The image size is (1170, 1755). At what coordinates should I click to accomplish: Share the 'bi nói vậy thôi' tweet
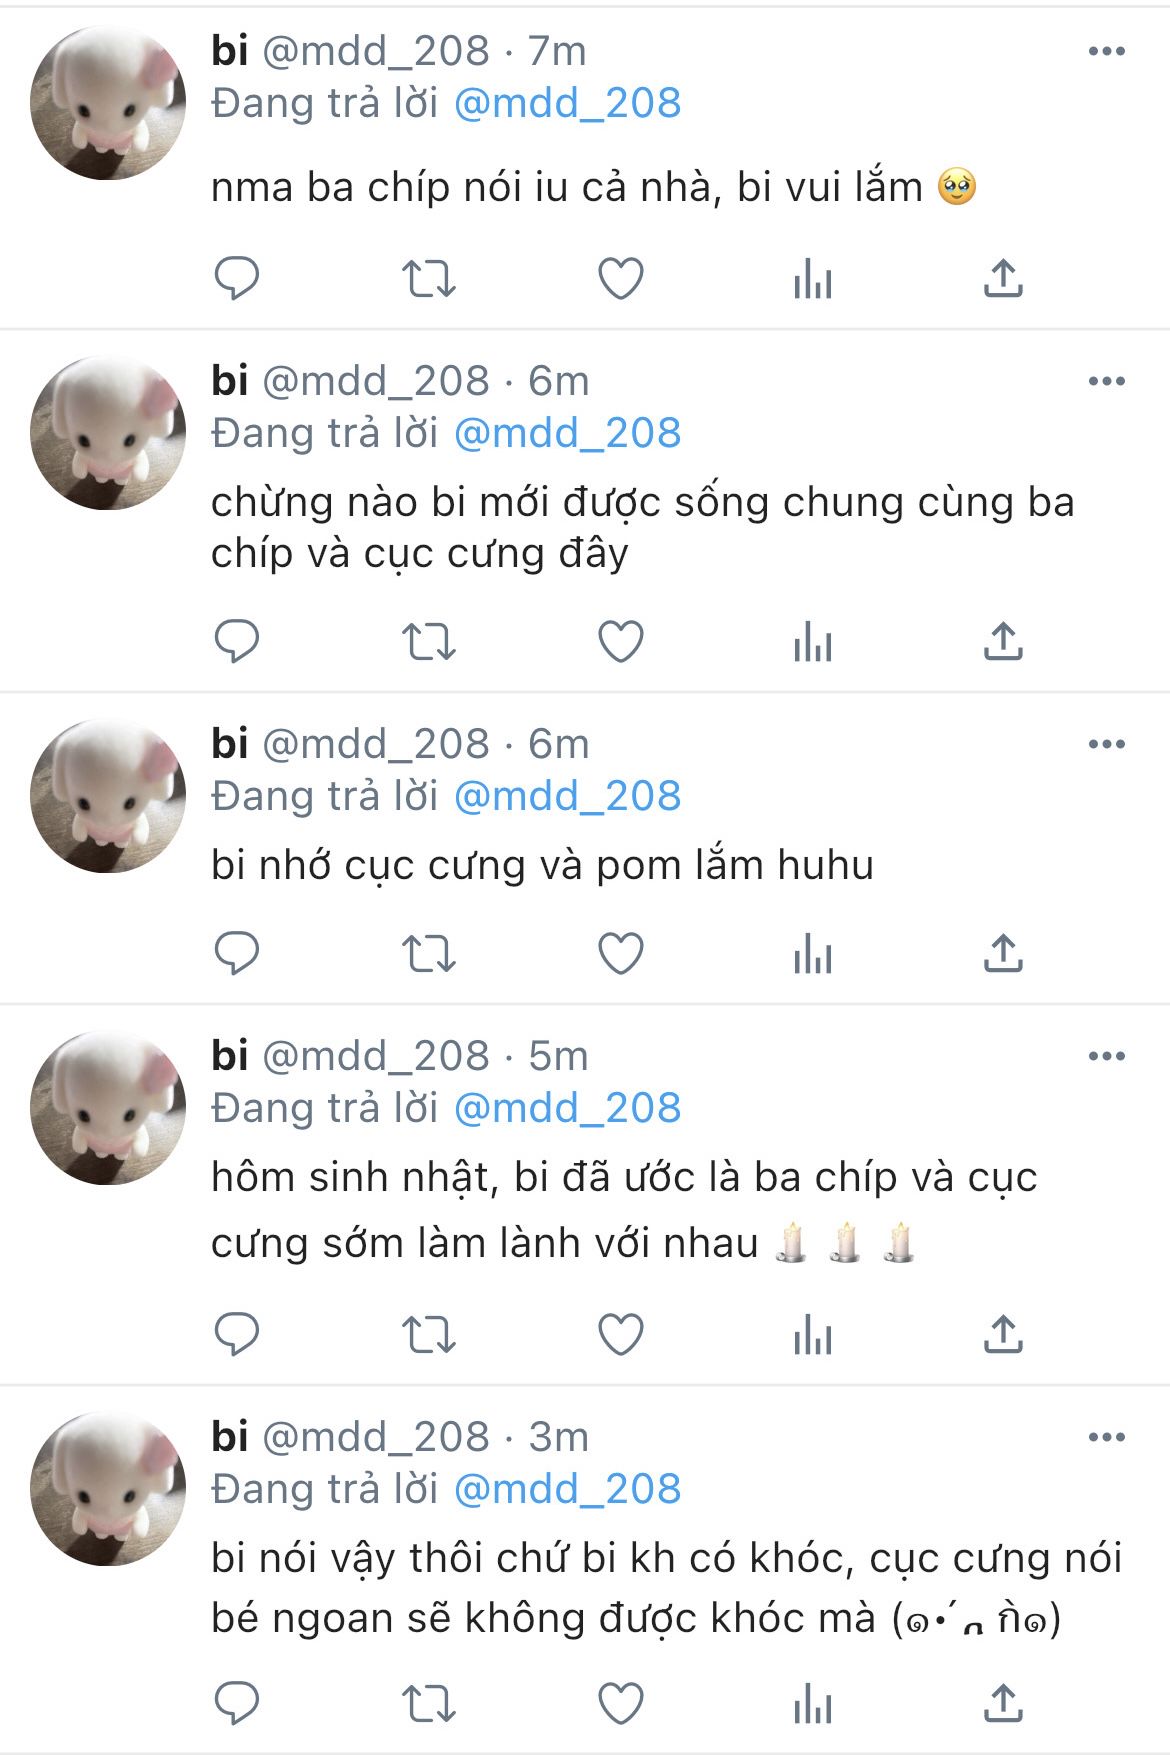tap(1003, 1702)
